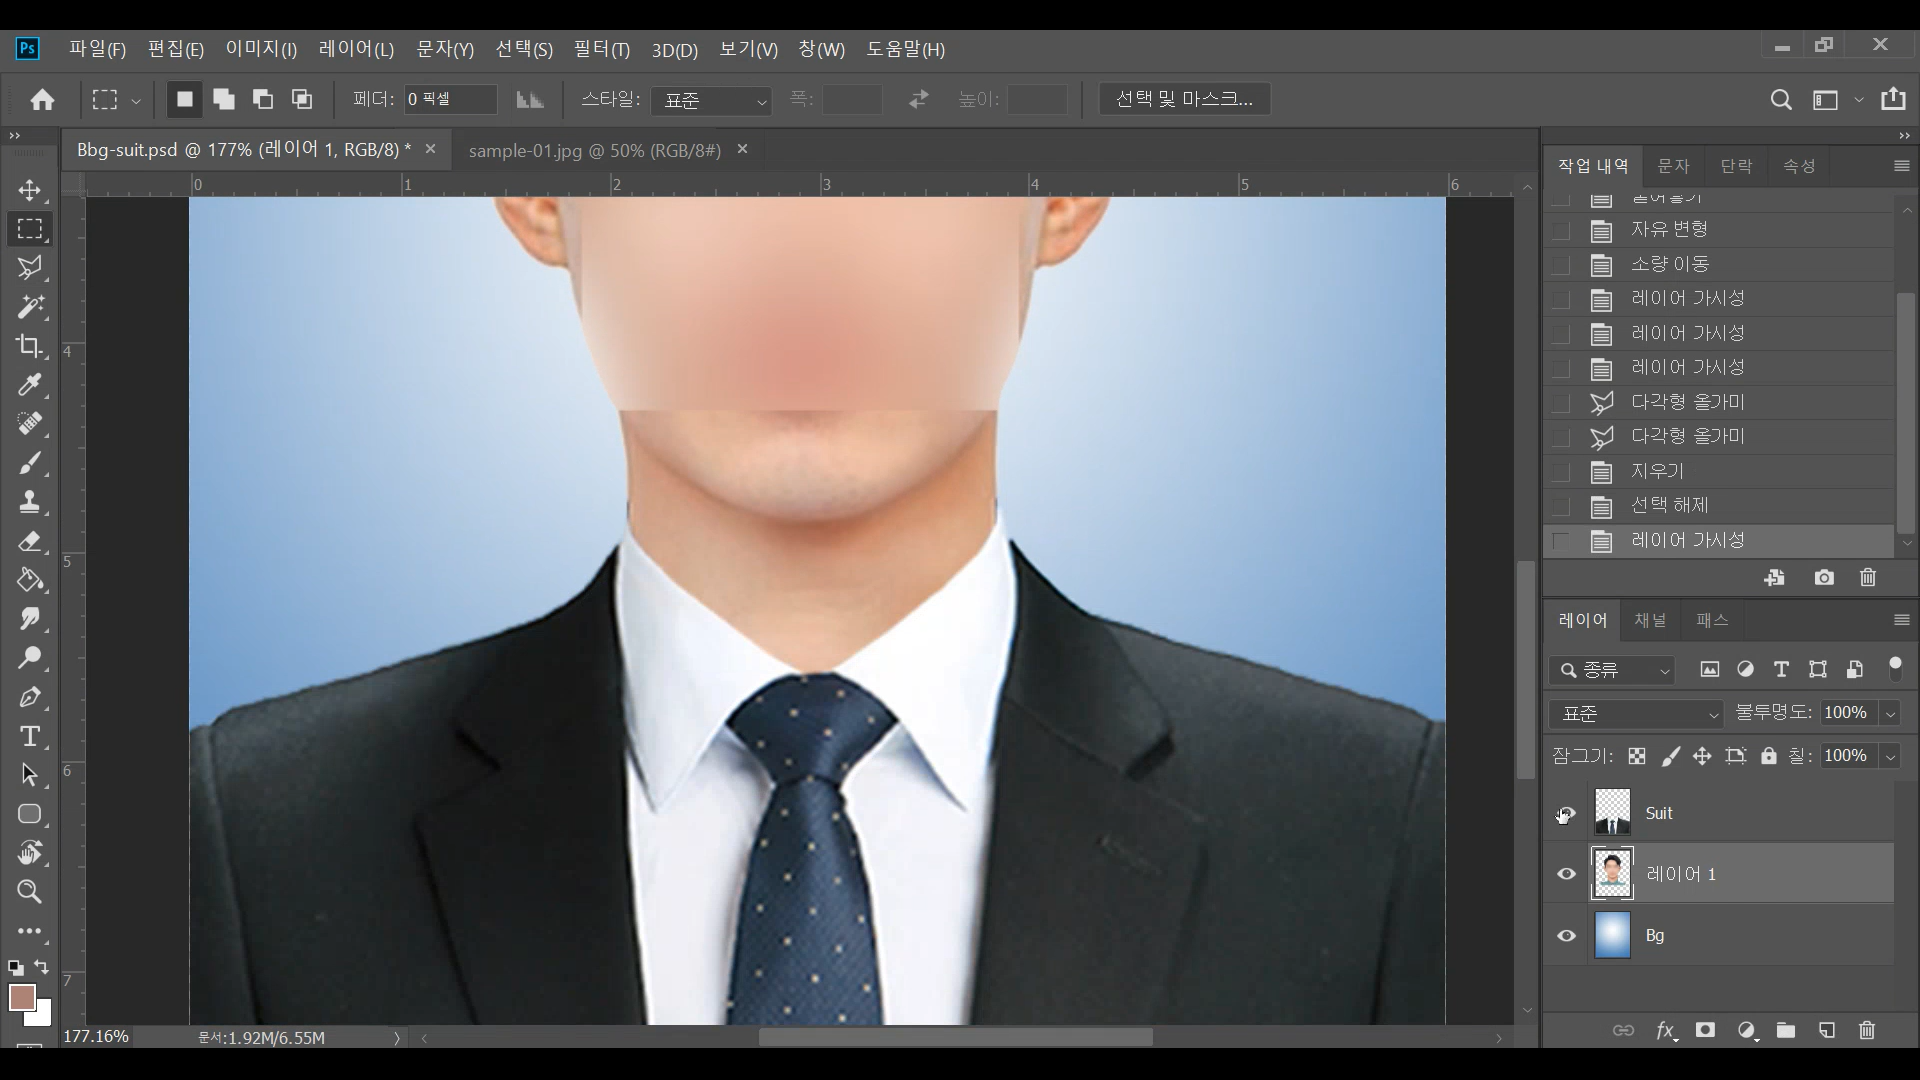Delete current history state trash button
1920x1080 pixels.
pos(1868,578)
